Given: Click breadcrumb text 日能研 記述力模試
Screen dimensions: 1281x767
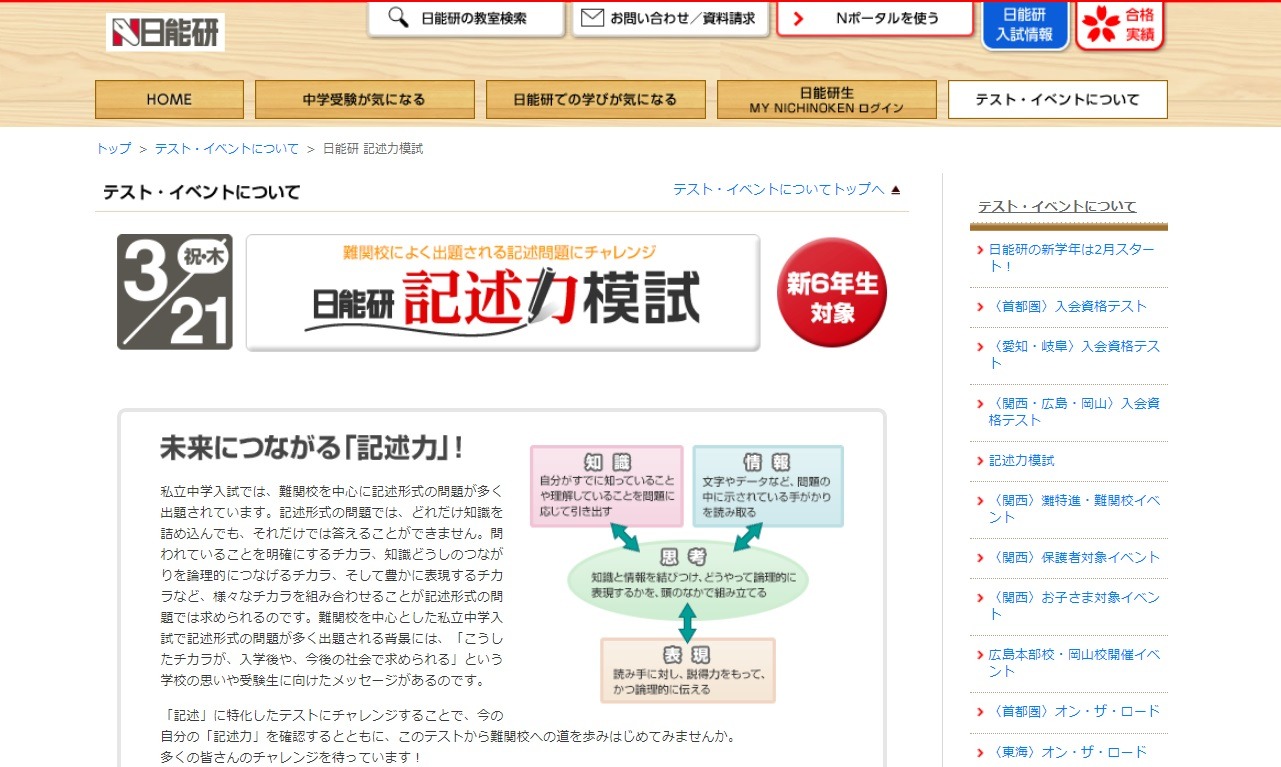Looking at the screenshot, I should (373, 149).
